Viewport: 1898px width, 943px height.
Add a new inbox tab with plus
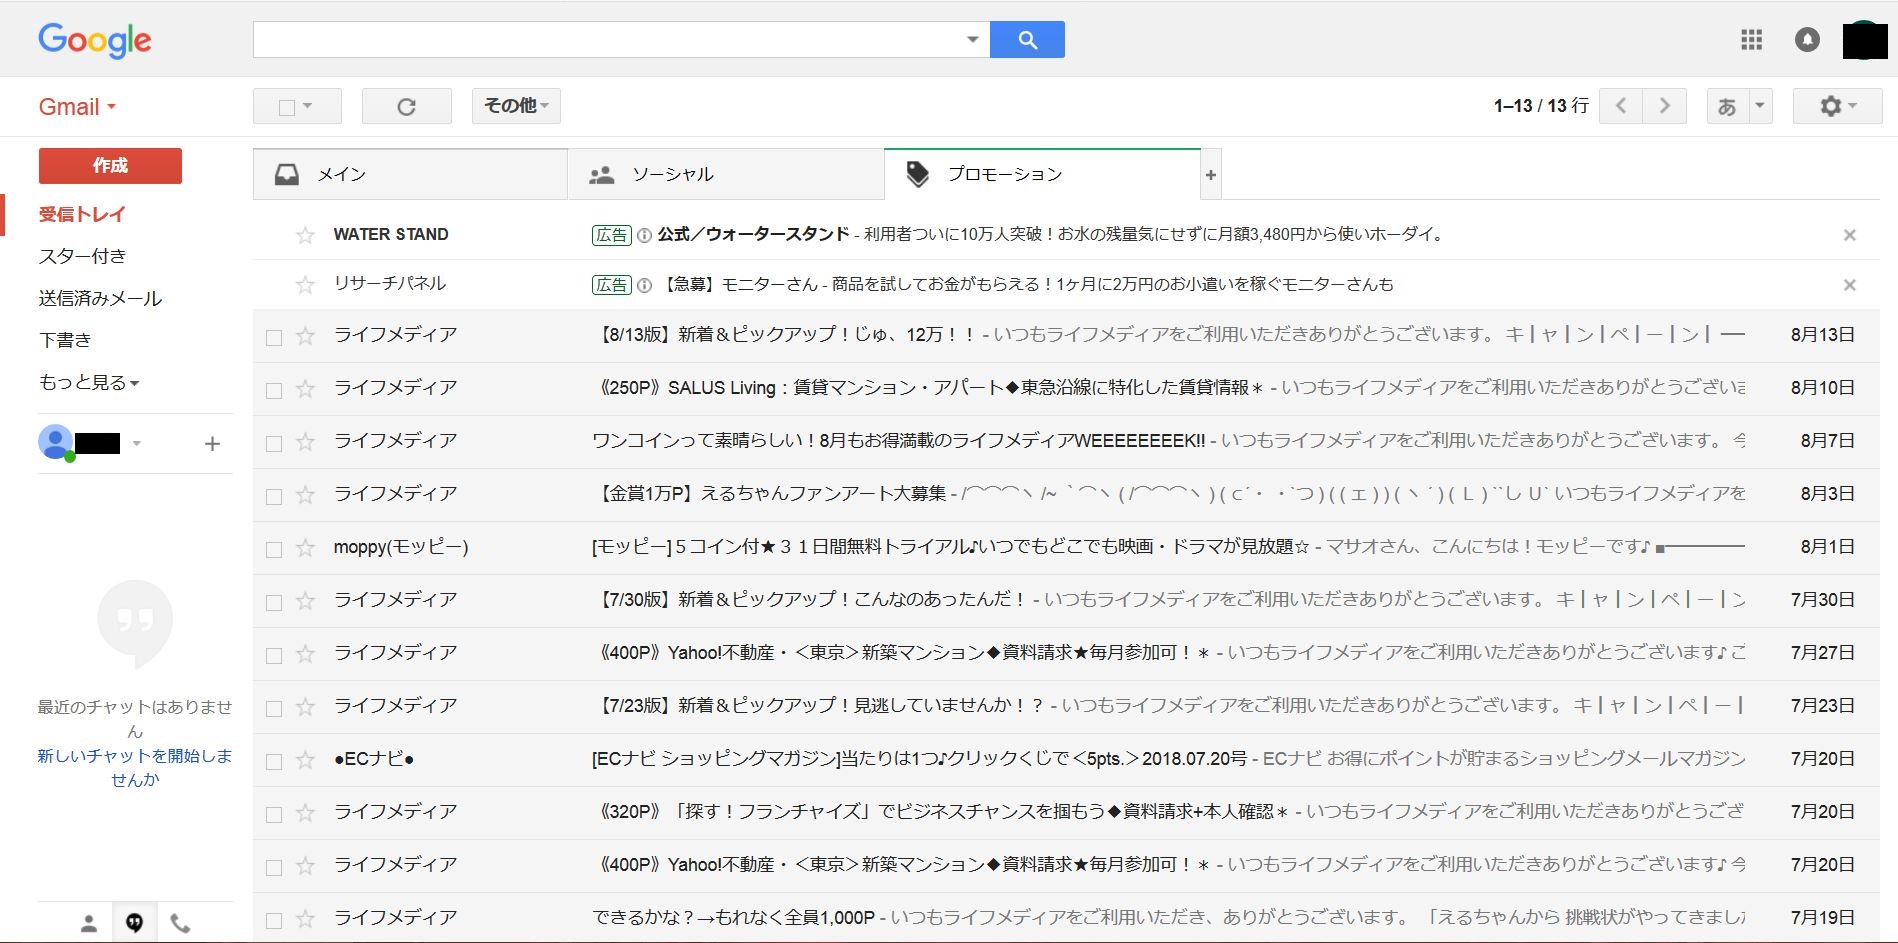pyautogui.click(x=1211, y=175)
